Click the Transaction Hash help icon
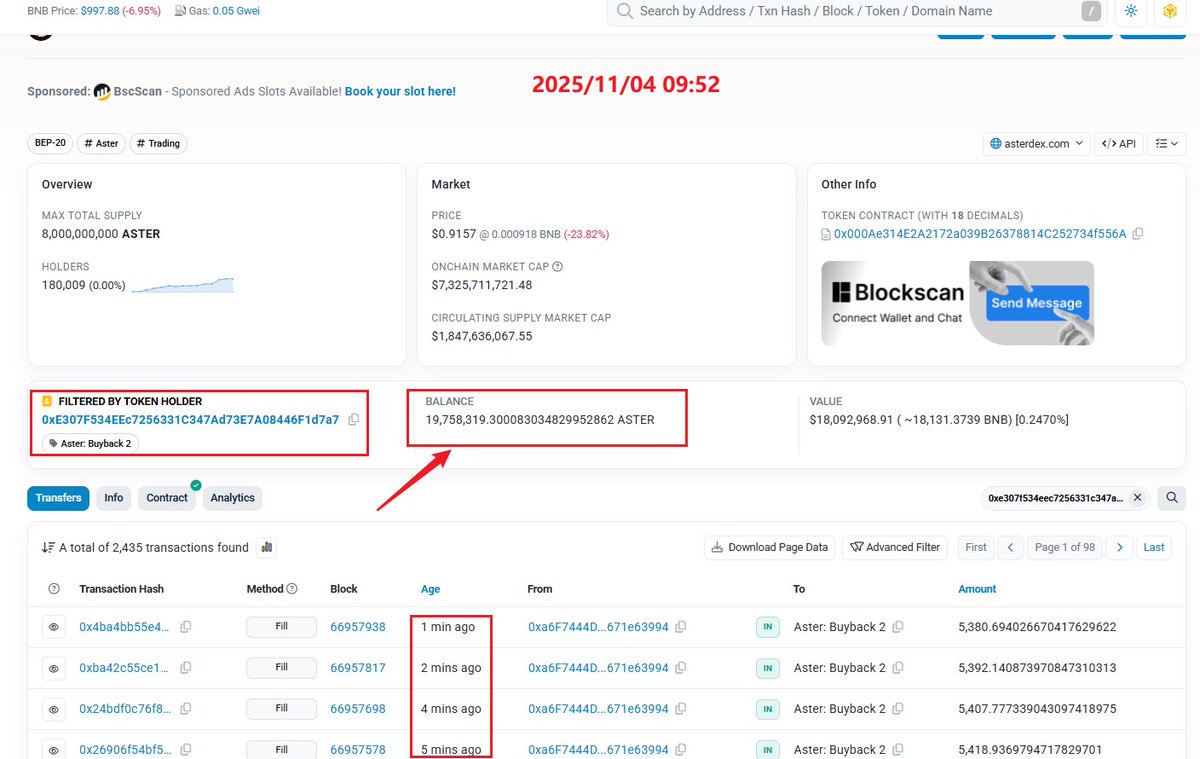This screenshot has width=1200, height=759. click(x=54, y=589)
